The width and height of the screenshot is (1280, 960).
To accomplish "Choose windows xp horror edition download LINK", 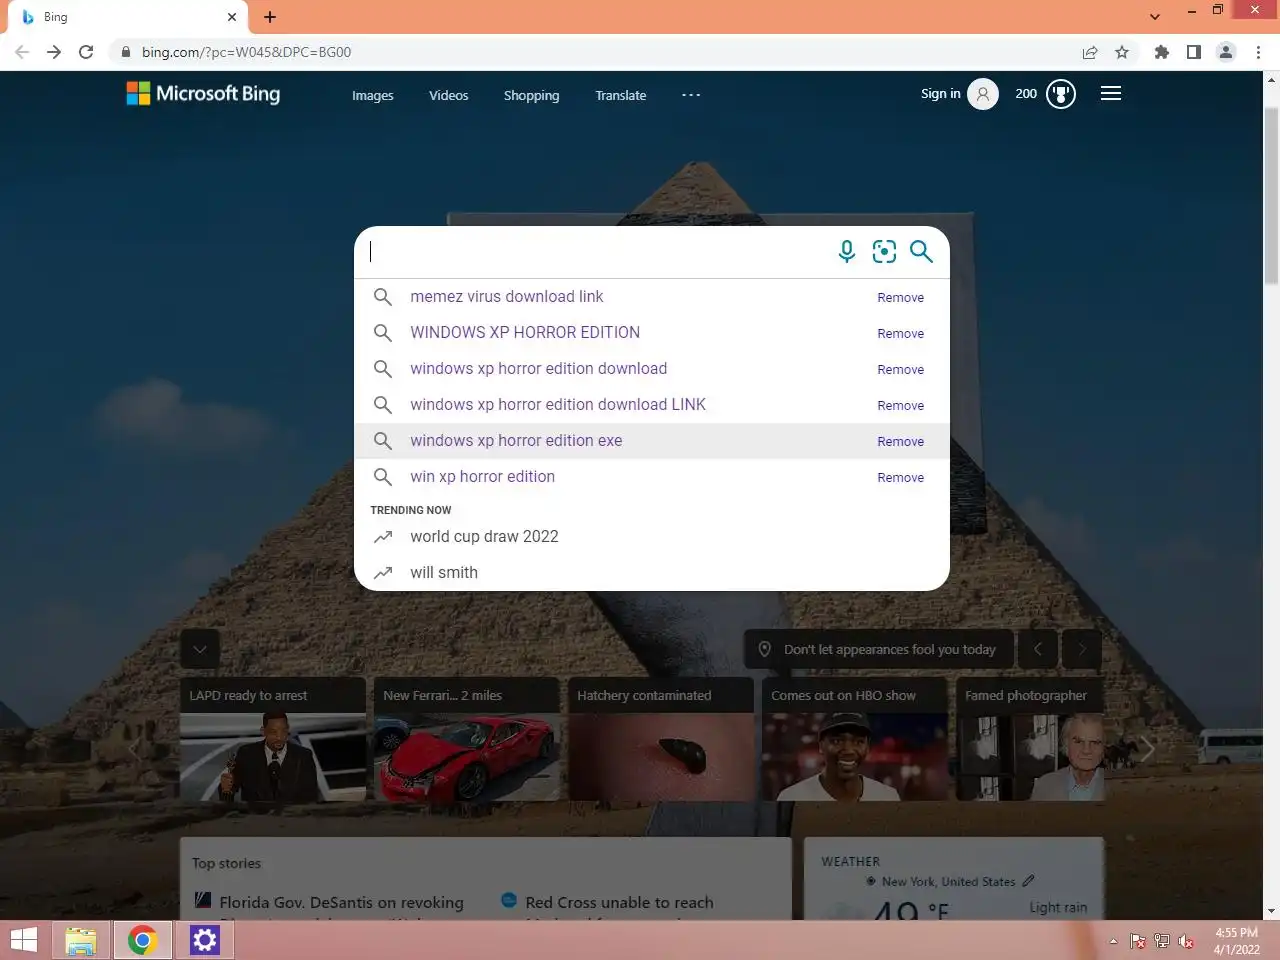I will (652, 405).
